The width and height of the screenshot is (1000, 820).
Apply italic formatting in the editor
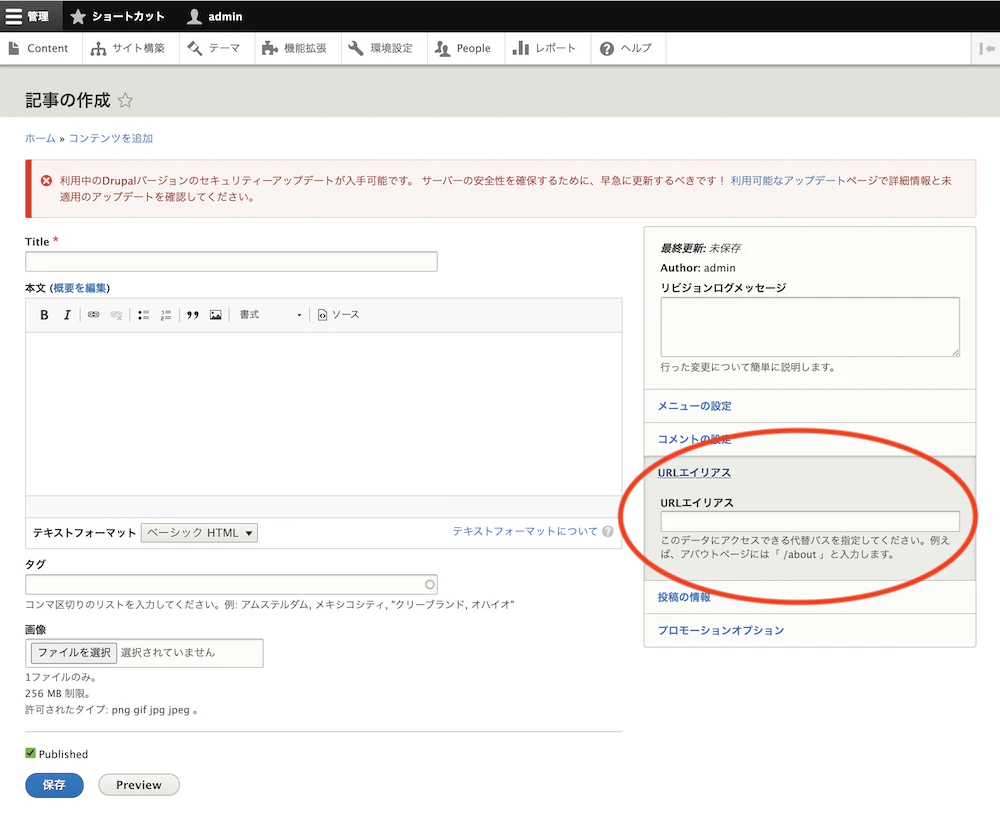66,314
